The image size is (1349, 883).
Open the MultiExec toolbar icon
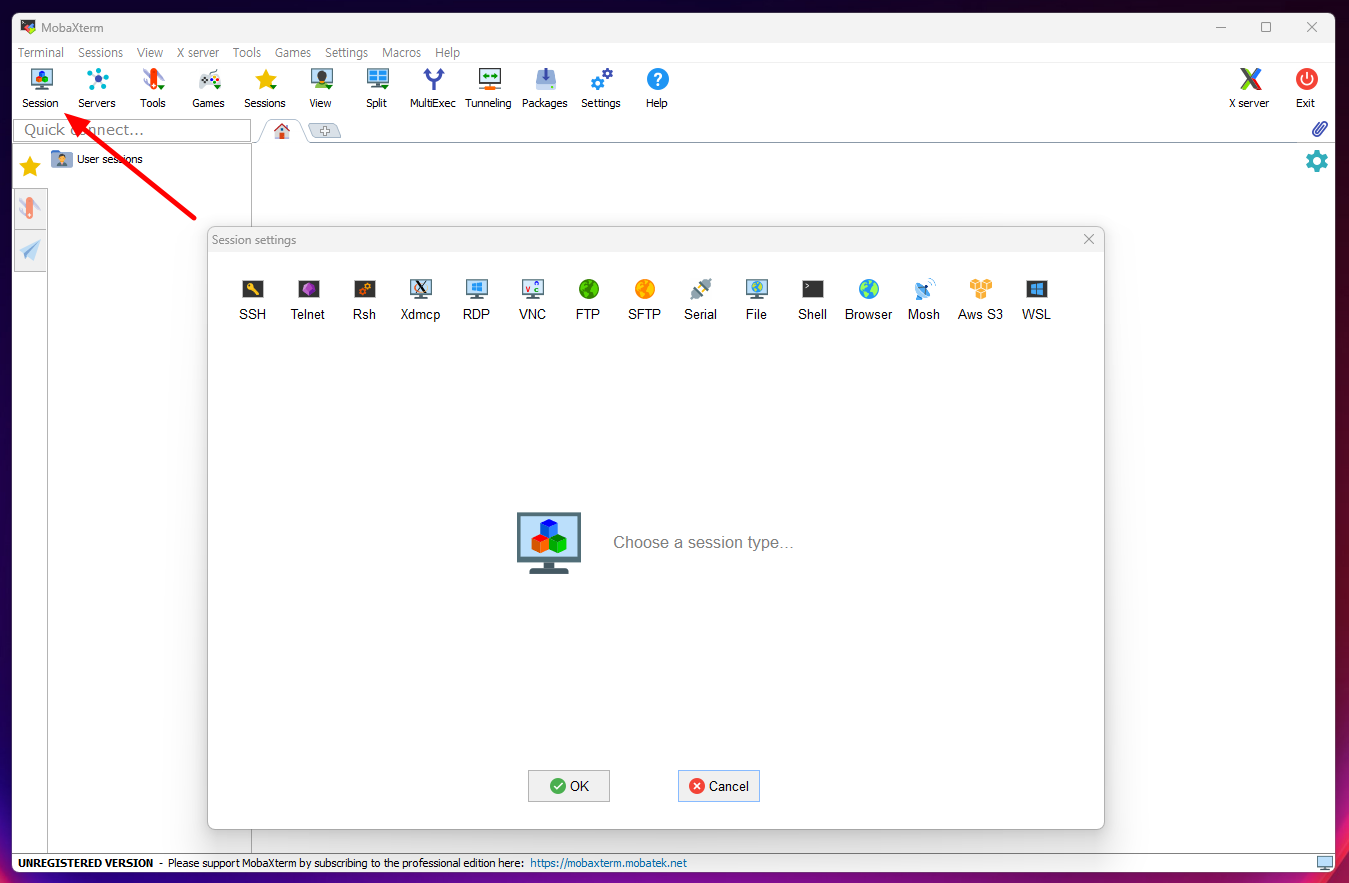pos(433,88)
